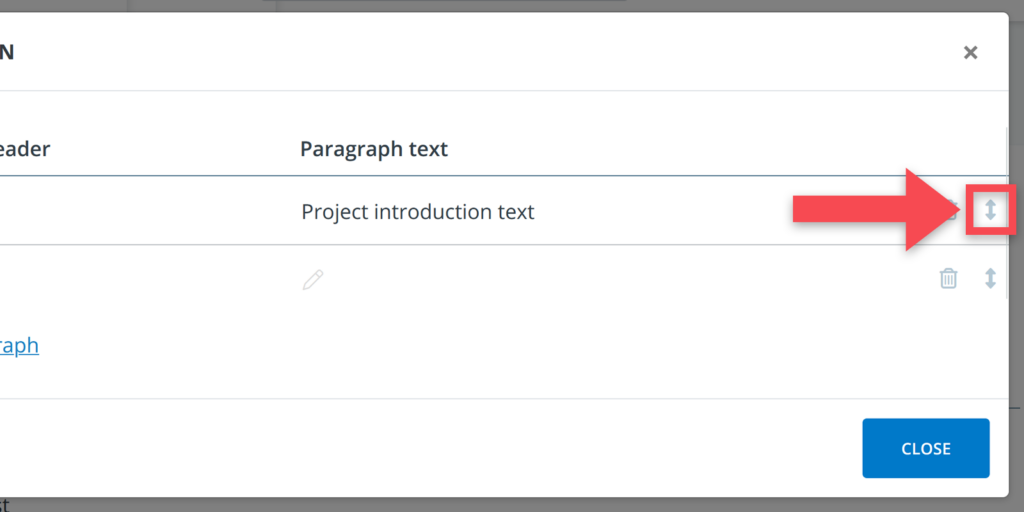Select the Project introduction text cell

pos(418,212)
